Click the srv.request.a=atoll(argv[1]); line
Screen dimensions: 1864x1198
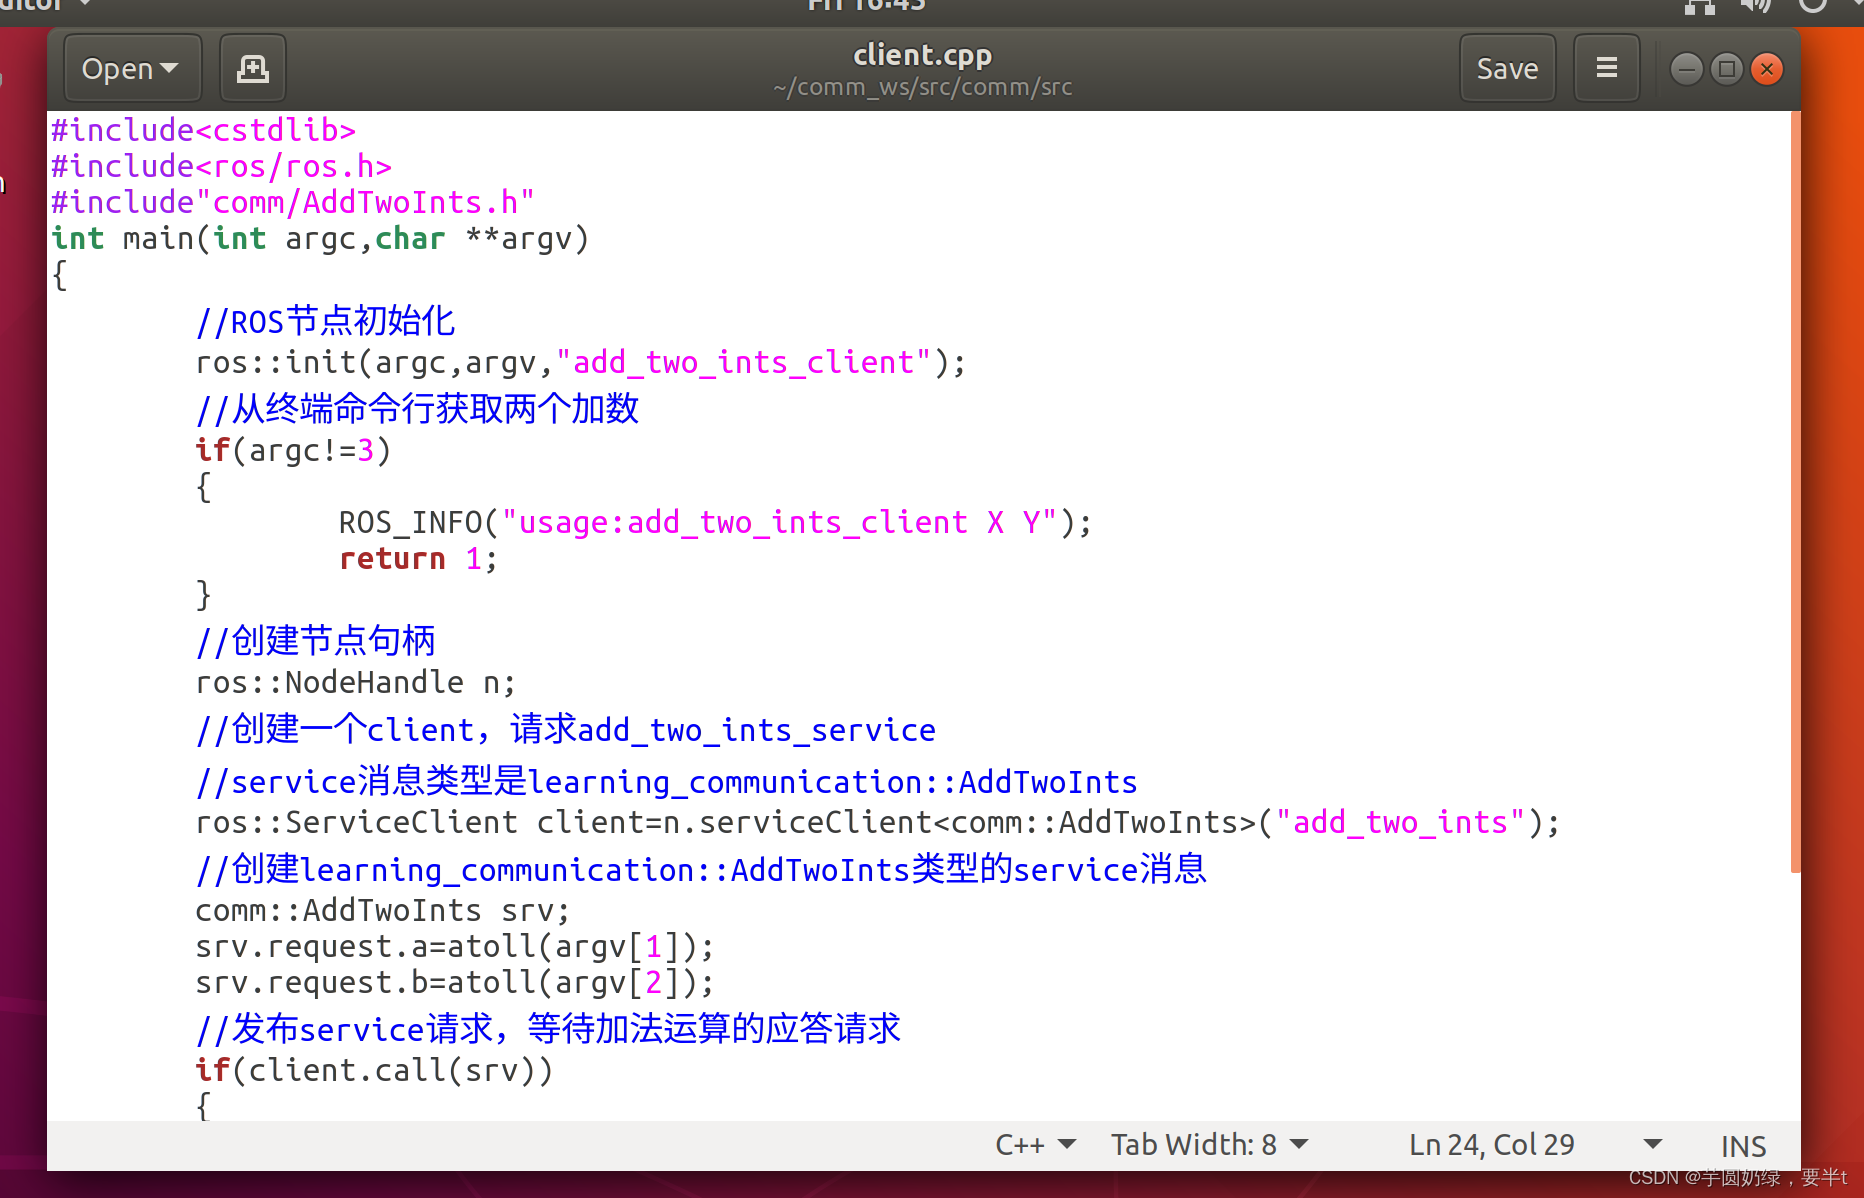[x=455, y=946]
